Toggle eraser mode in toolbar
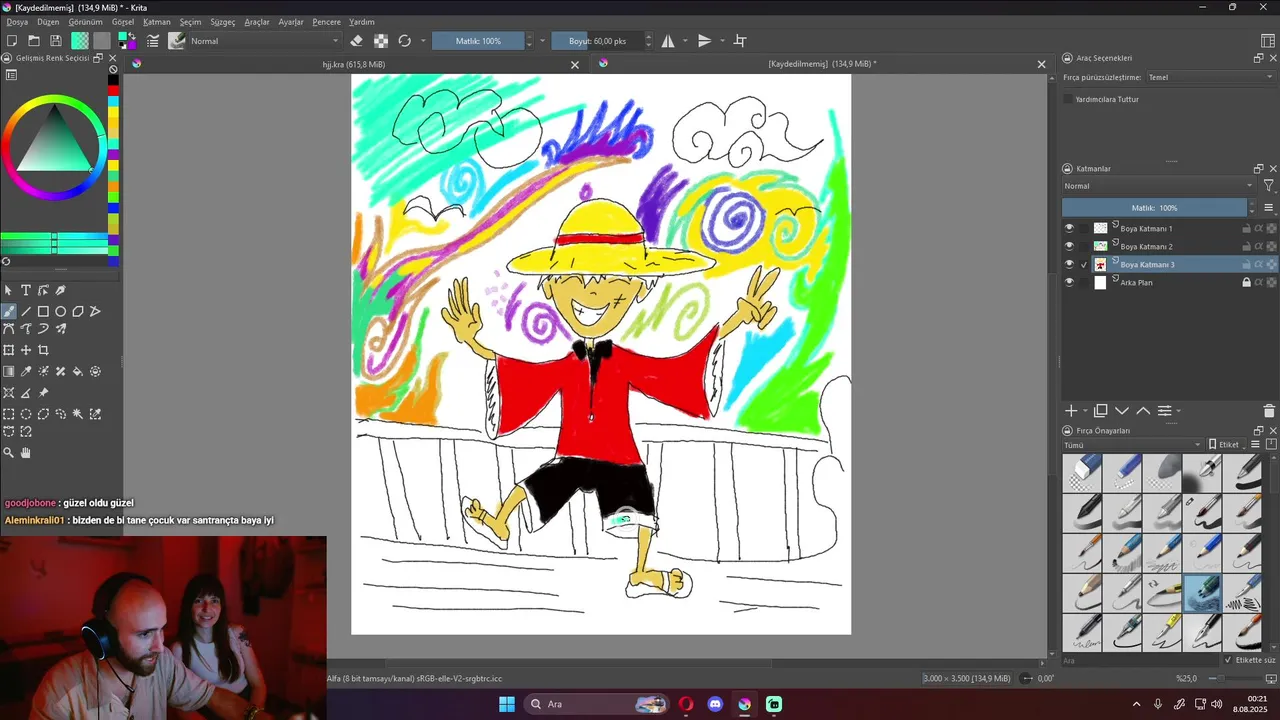 (357, 41)
